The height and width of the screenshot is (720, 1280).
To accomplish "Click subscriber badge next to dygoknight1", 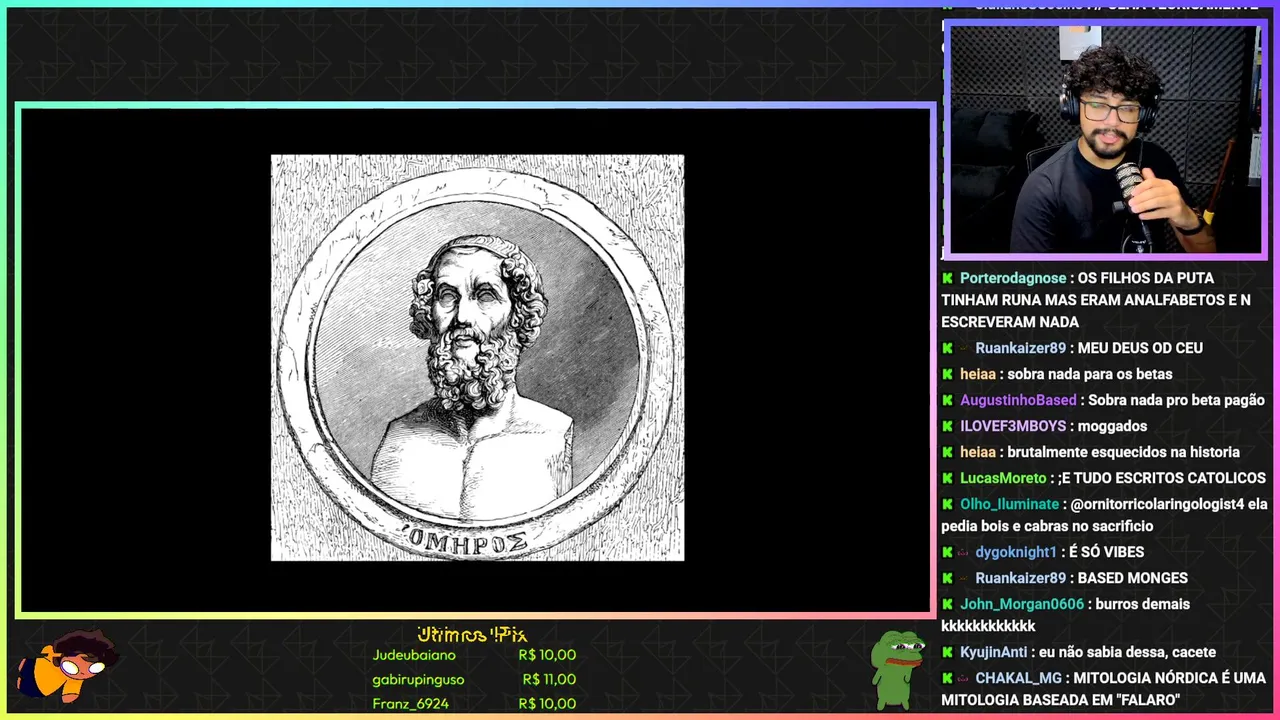I will [964, 552].
